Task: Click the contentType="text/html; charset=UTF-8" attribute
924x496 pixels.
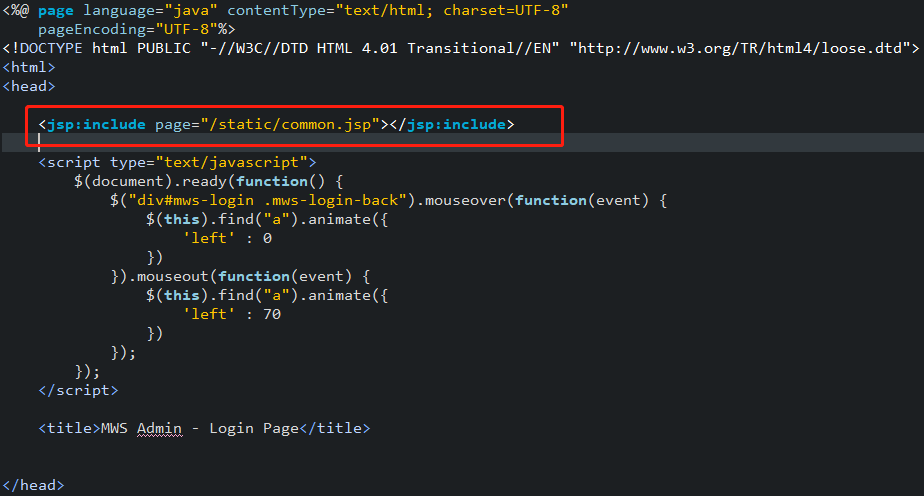Action: point(398,11)
